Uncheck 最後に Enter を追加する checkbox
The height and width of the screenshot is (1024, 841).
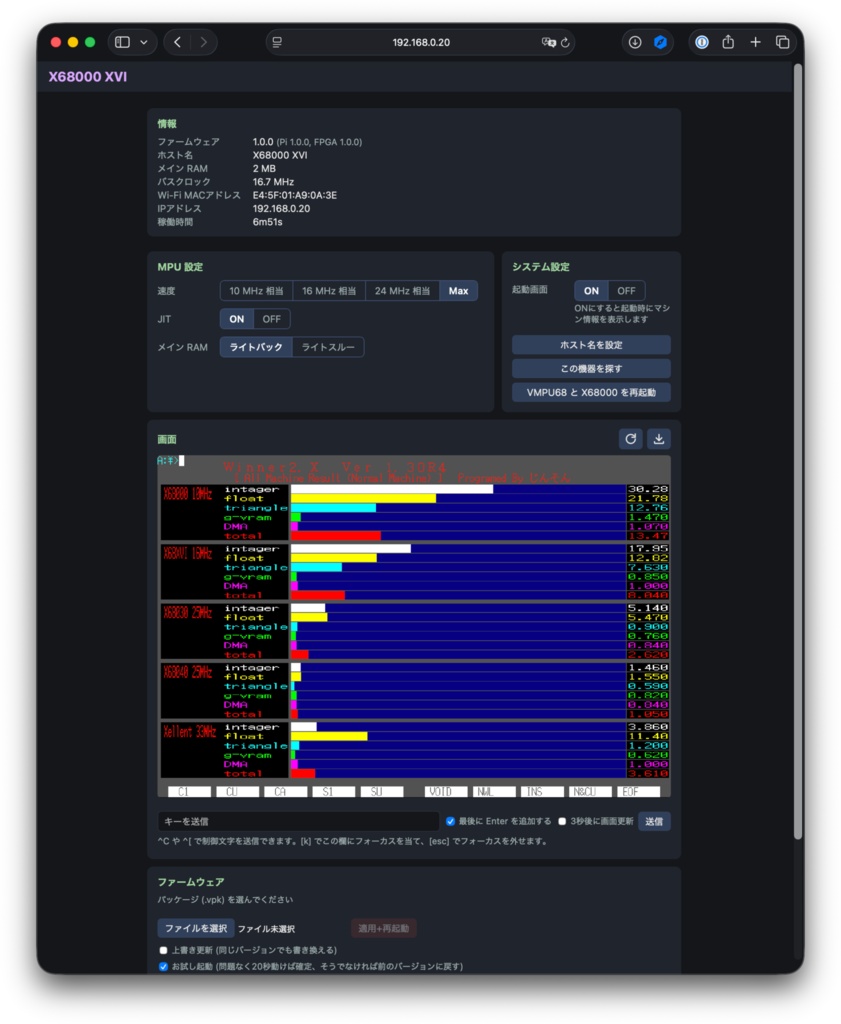point(451,822)
